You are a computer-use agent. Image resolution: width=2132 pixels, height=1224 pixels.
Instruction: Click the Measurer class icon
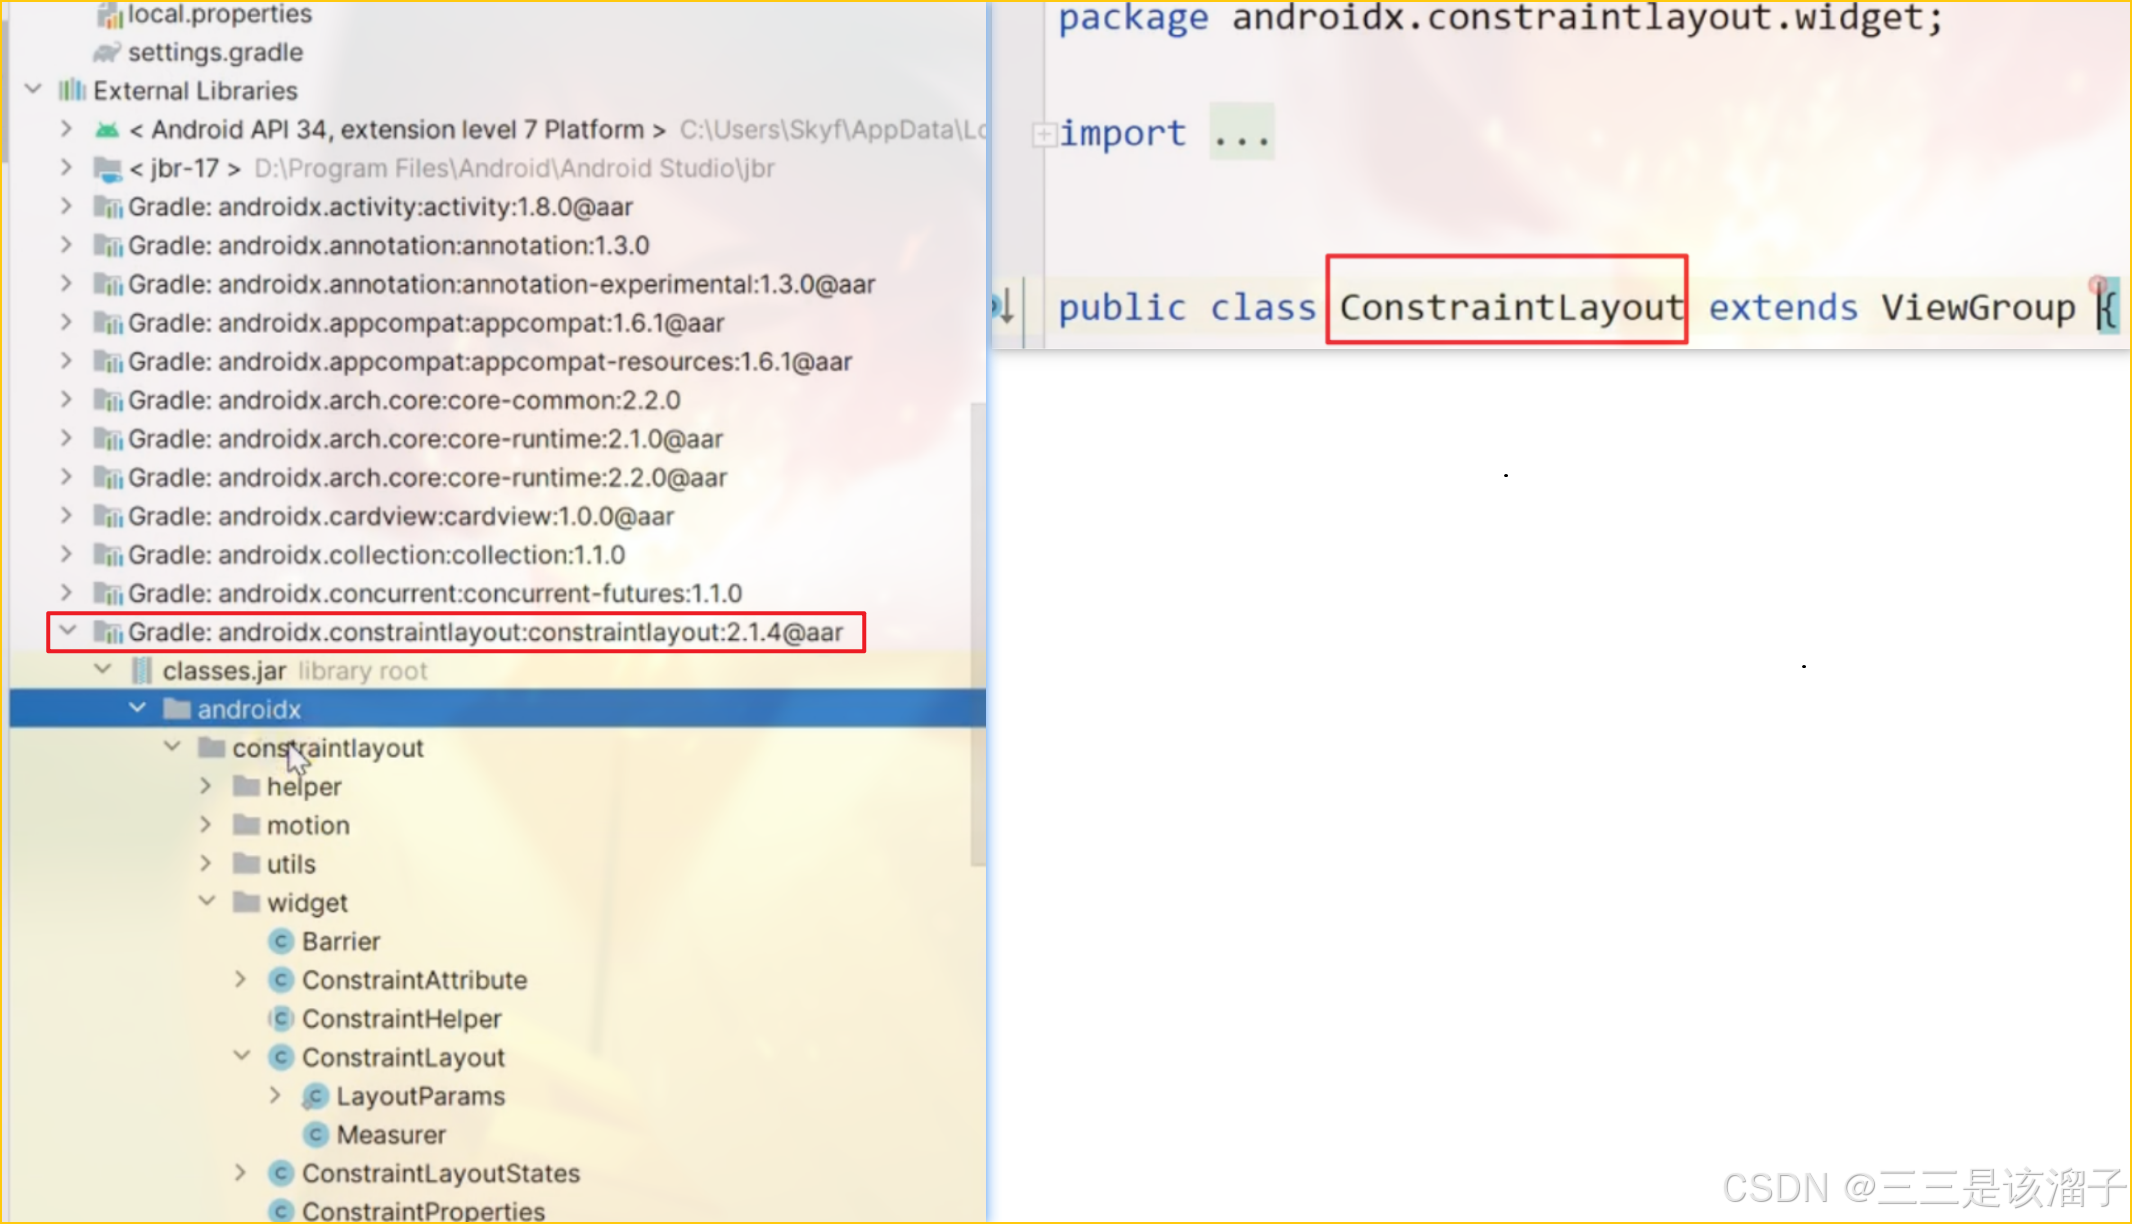pyautogui.click(x=316, y=1134)
